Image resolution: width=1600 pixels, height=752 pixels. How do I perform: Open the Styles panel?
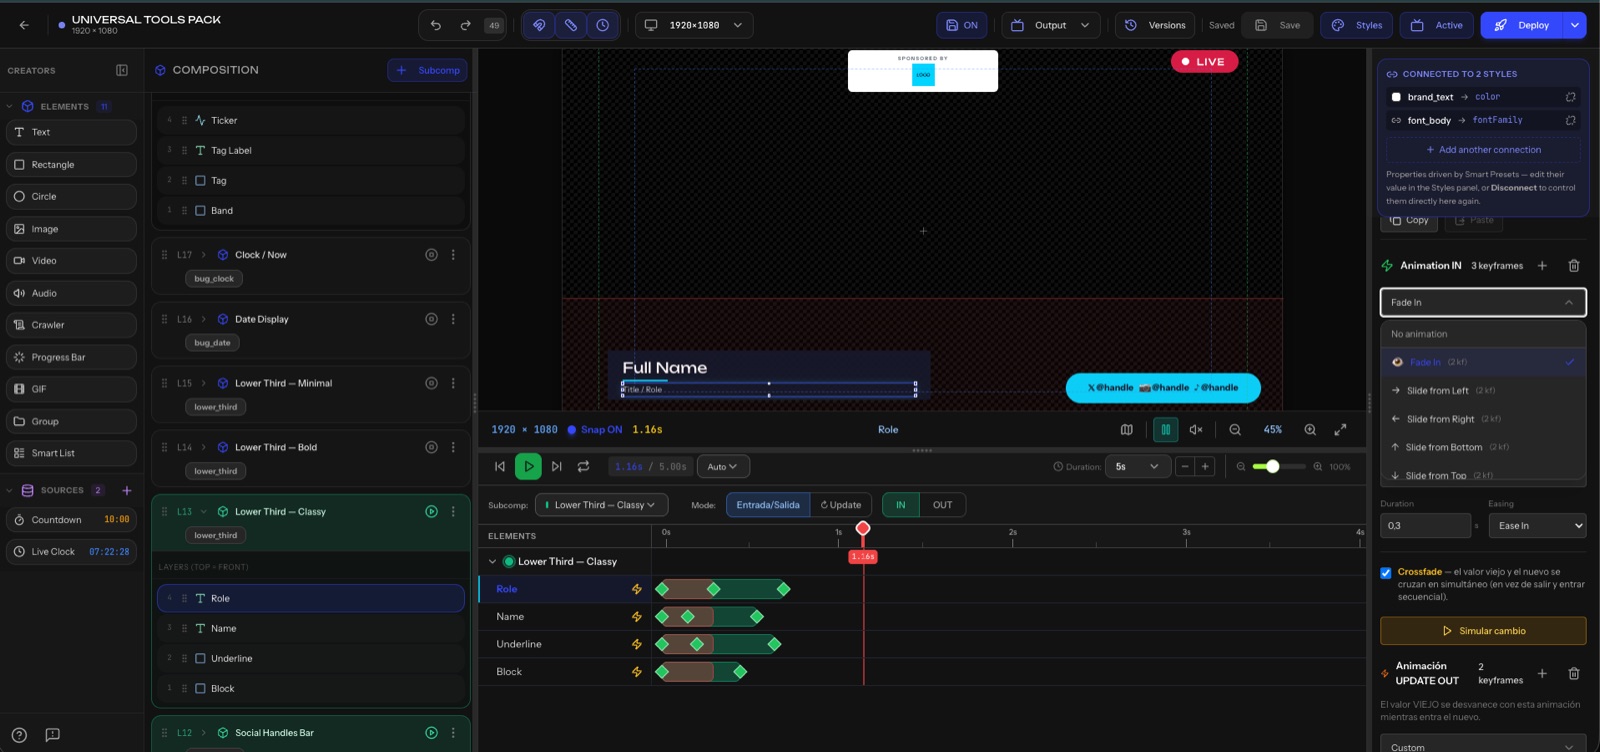coord(1357,25)
